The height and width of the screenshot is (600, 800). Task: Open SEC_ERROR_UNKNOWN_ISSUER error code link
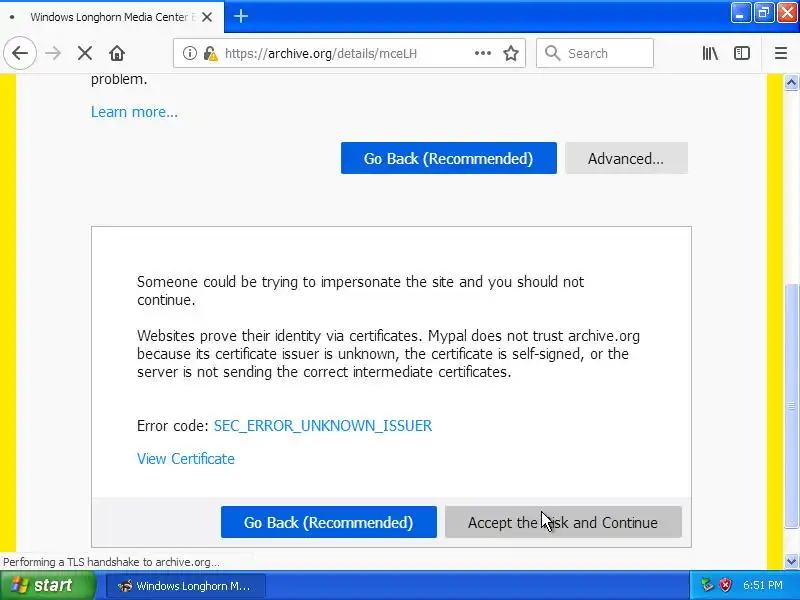point(322,426)
